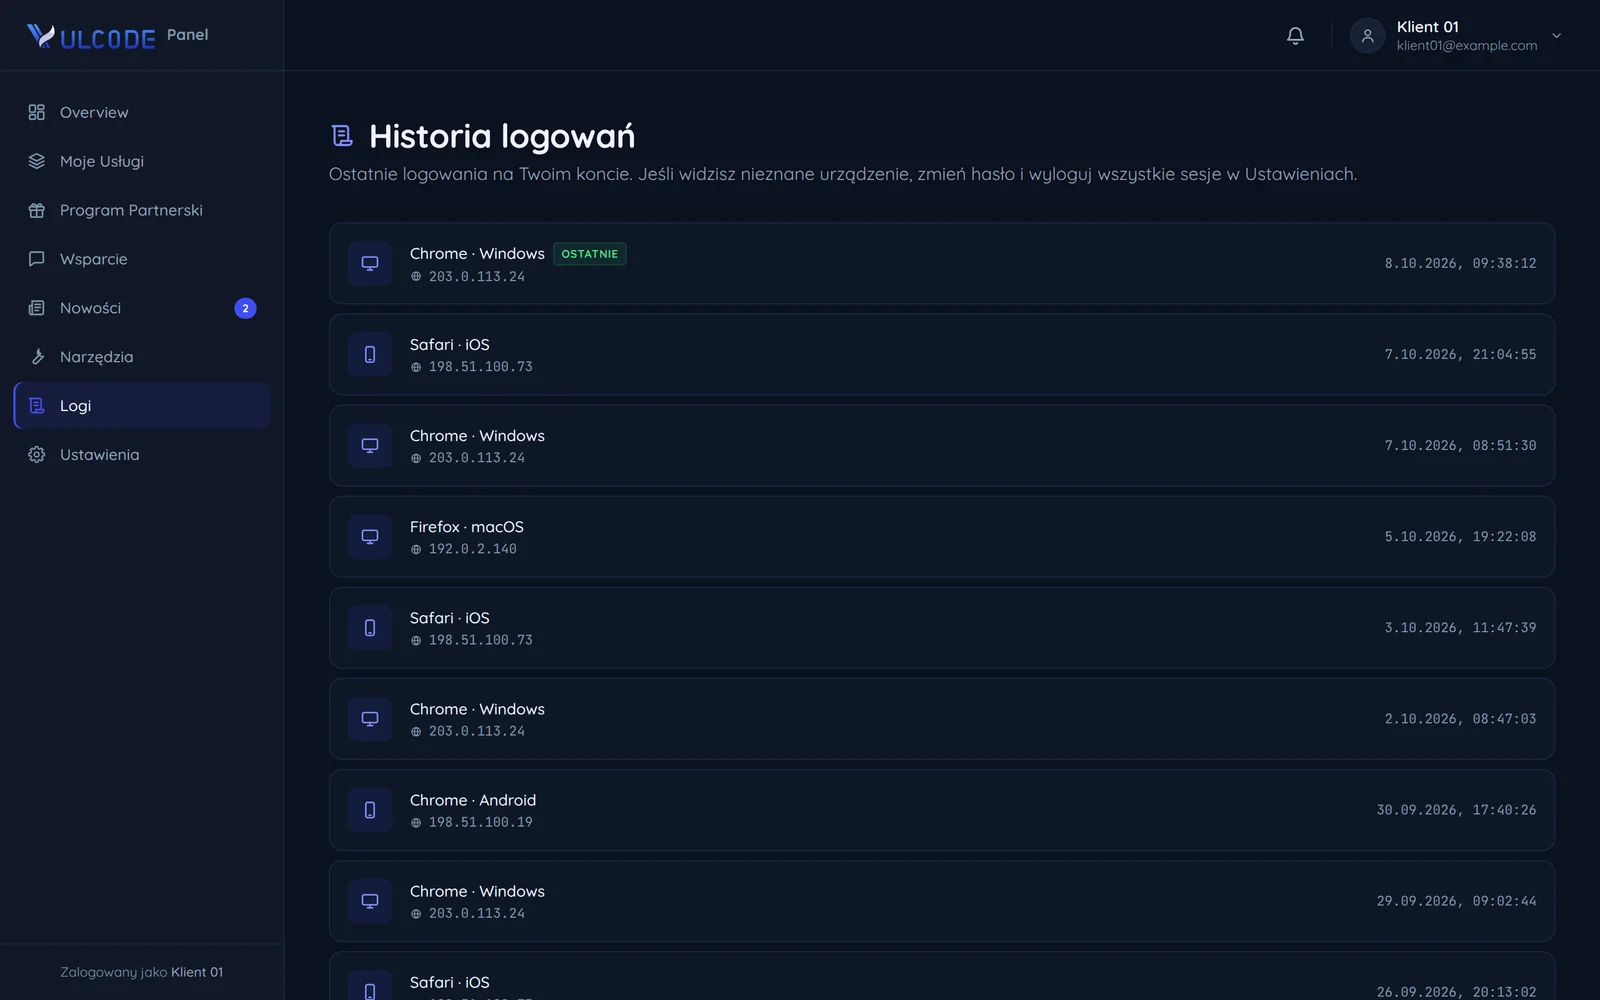Click the Program Partnerski gift icon
Image resolution: width=1600 pixels, height=1000 pixels.
37,210
